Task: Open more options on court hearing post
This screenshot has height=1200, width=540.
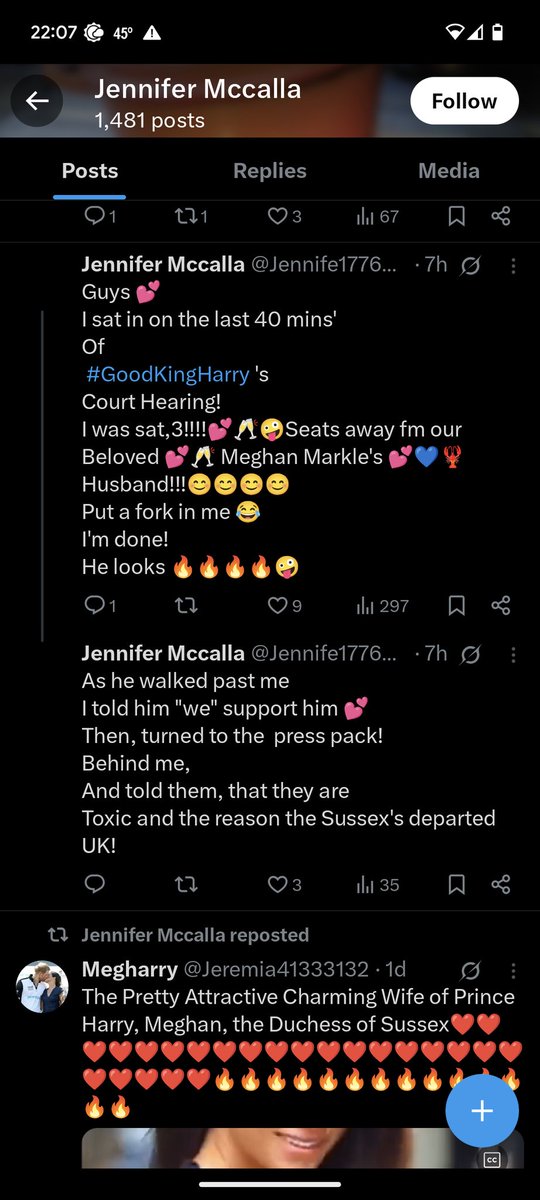Action: pos(514,265)
